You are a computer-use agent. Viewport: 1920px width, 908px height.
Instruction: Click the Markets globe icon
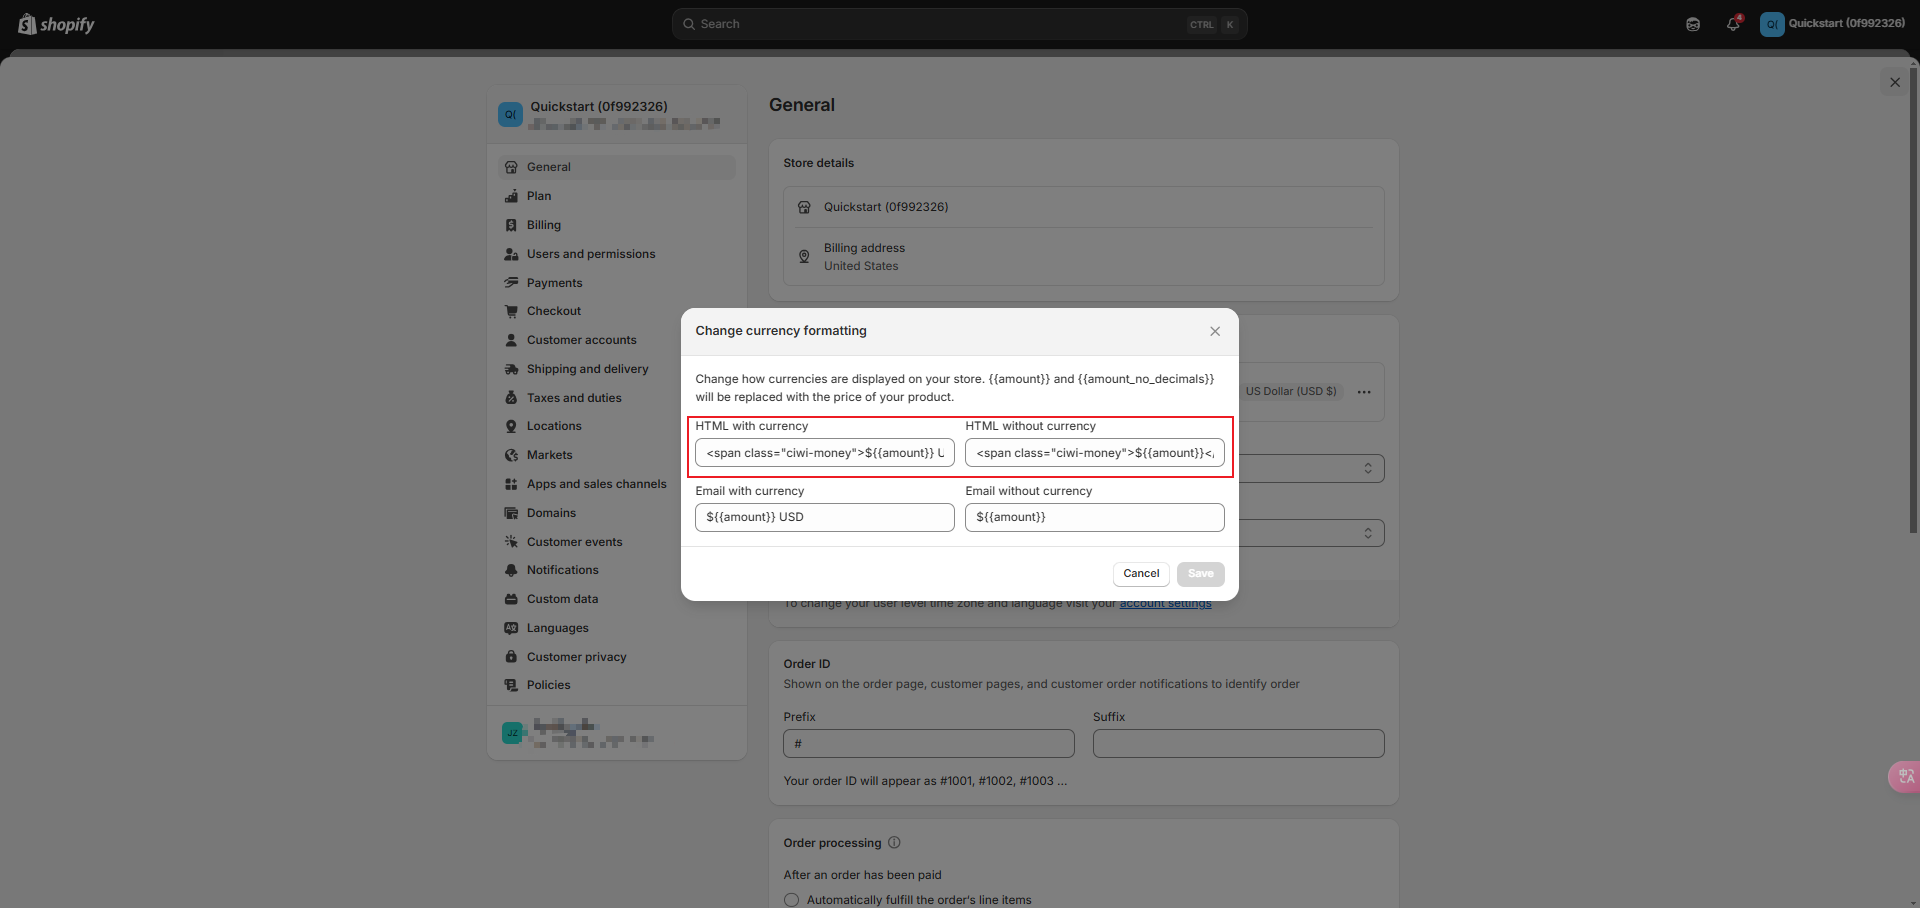[511, 455]
